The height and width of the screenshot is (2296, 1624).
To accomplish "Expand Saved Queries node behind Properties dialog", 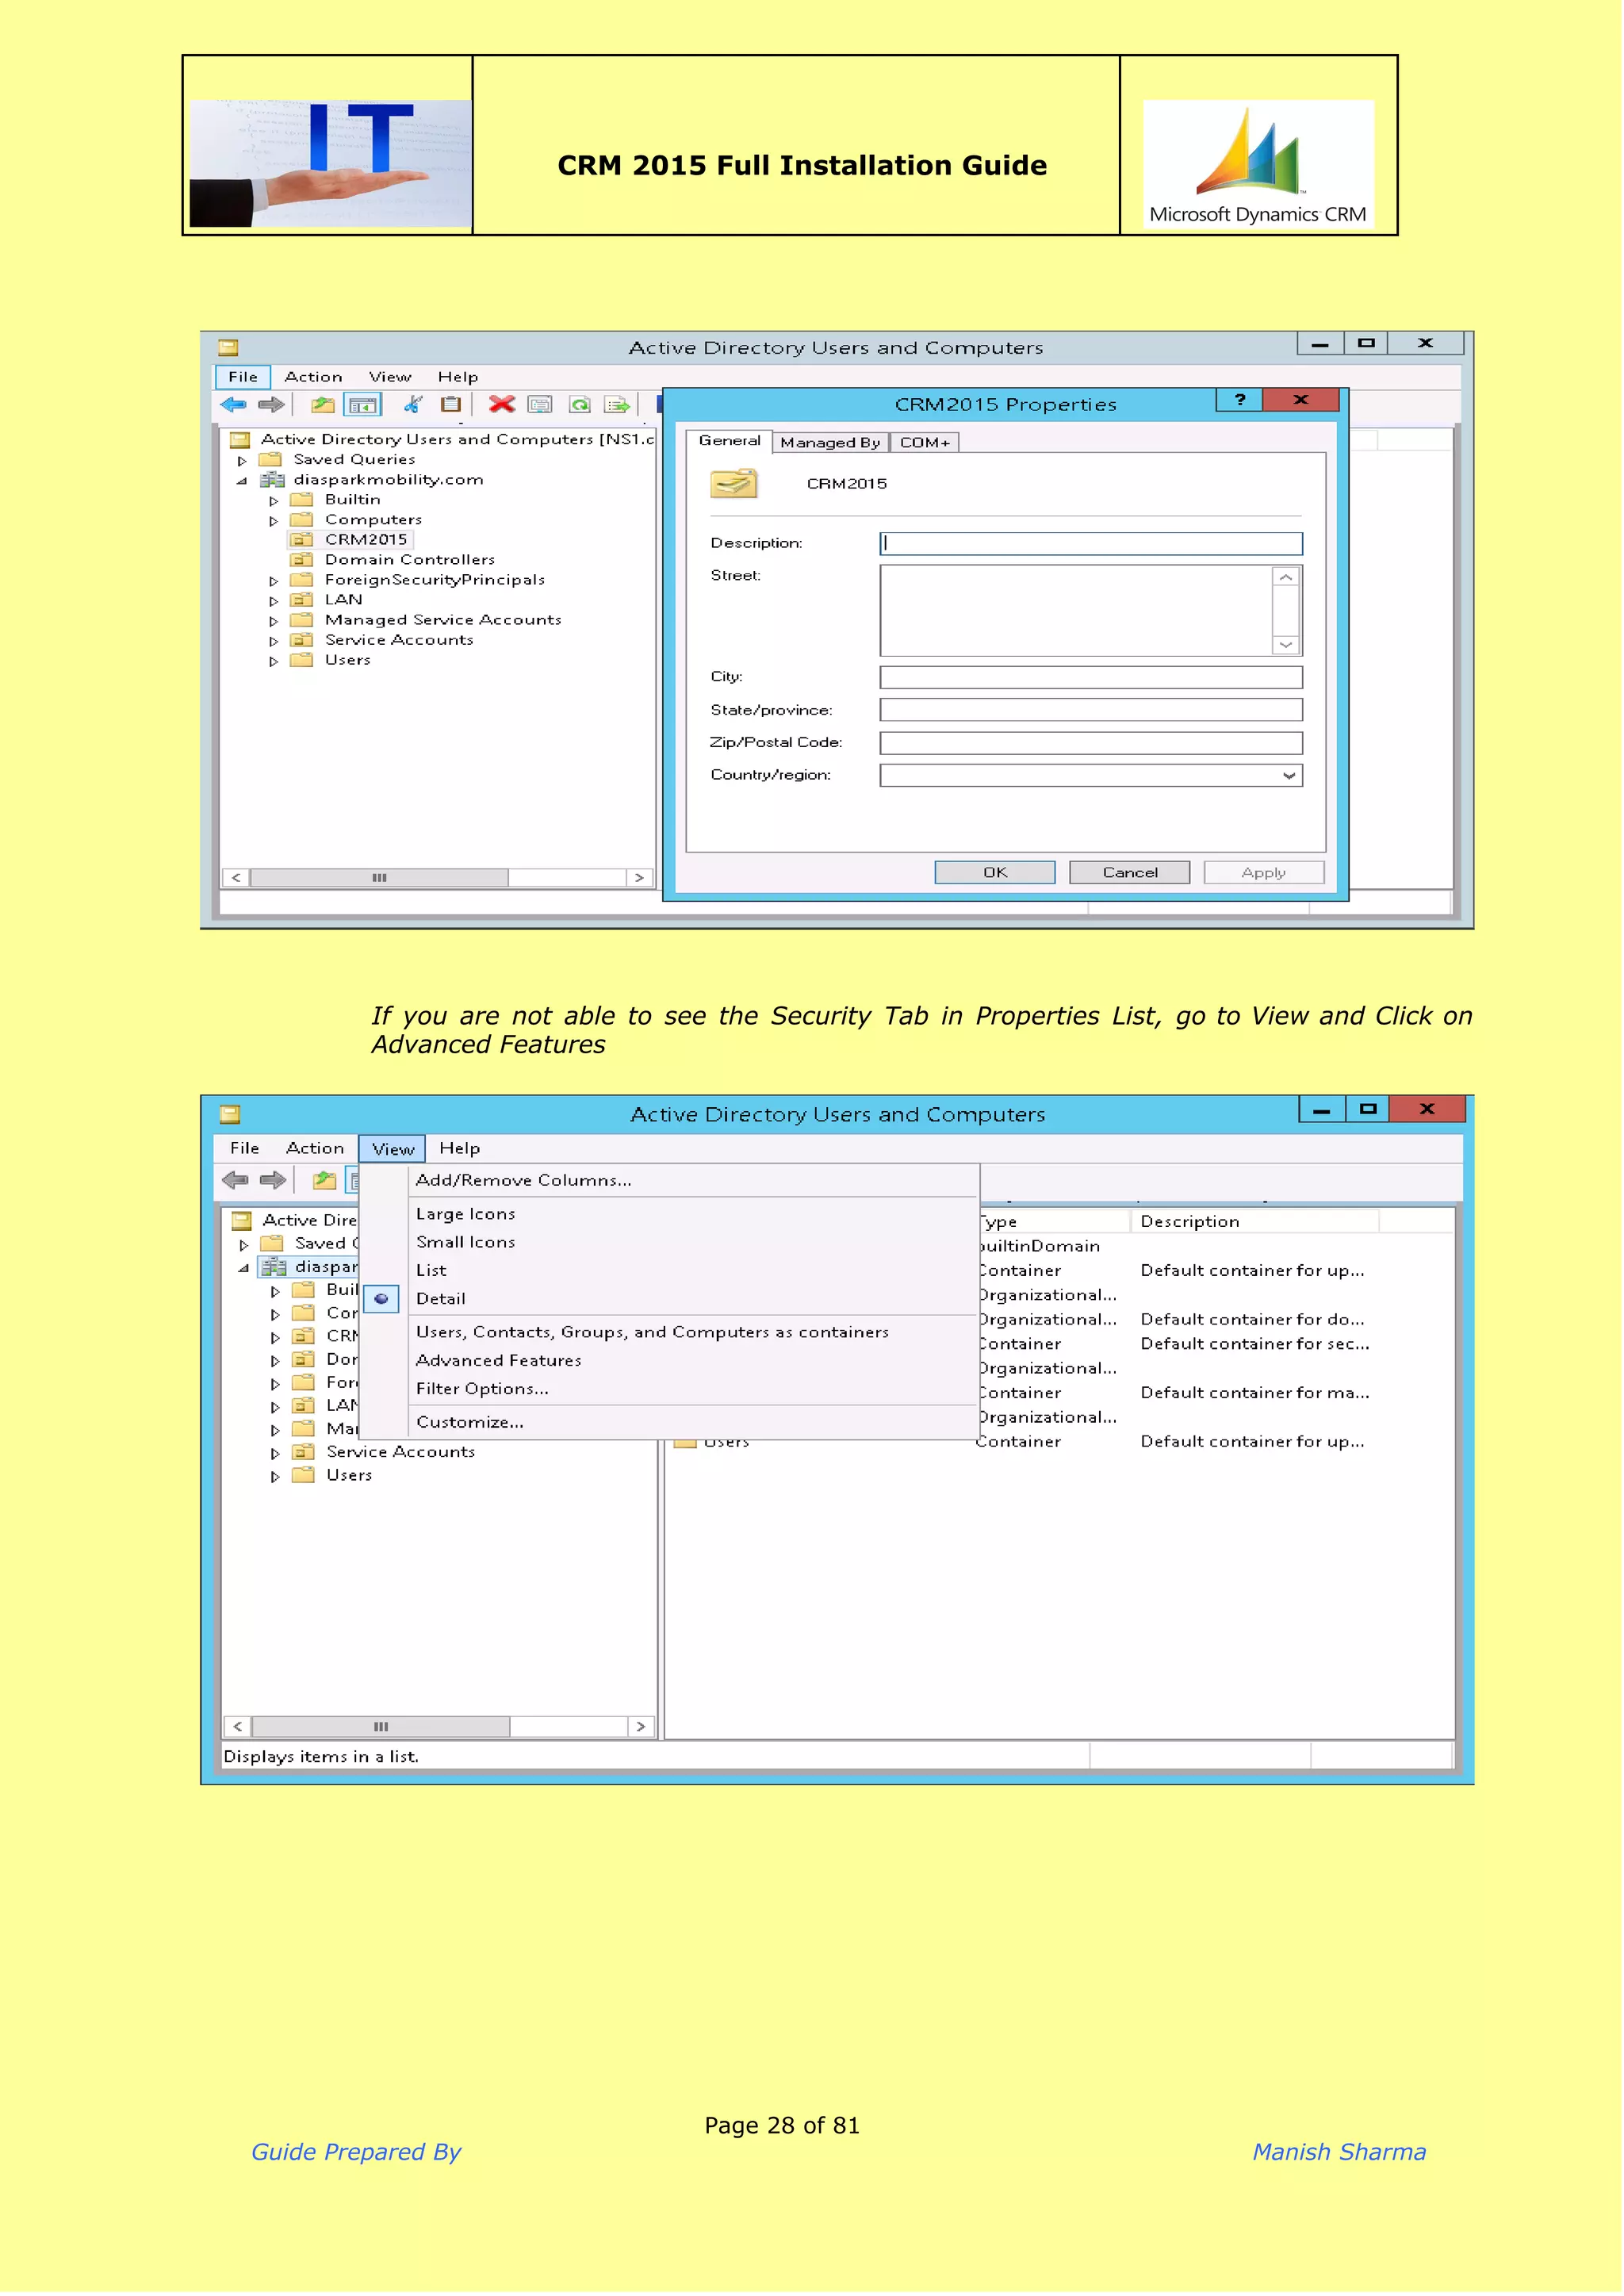I will (x=242, y=461).
